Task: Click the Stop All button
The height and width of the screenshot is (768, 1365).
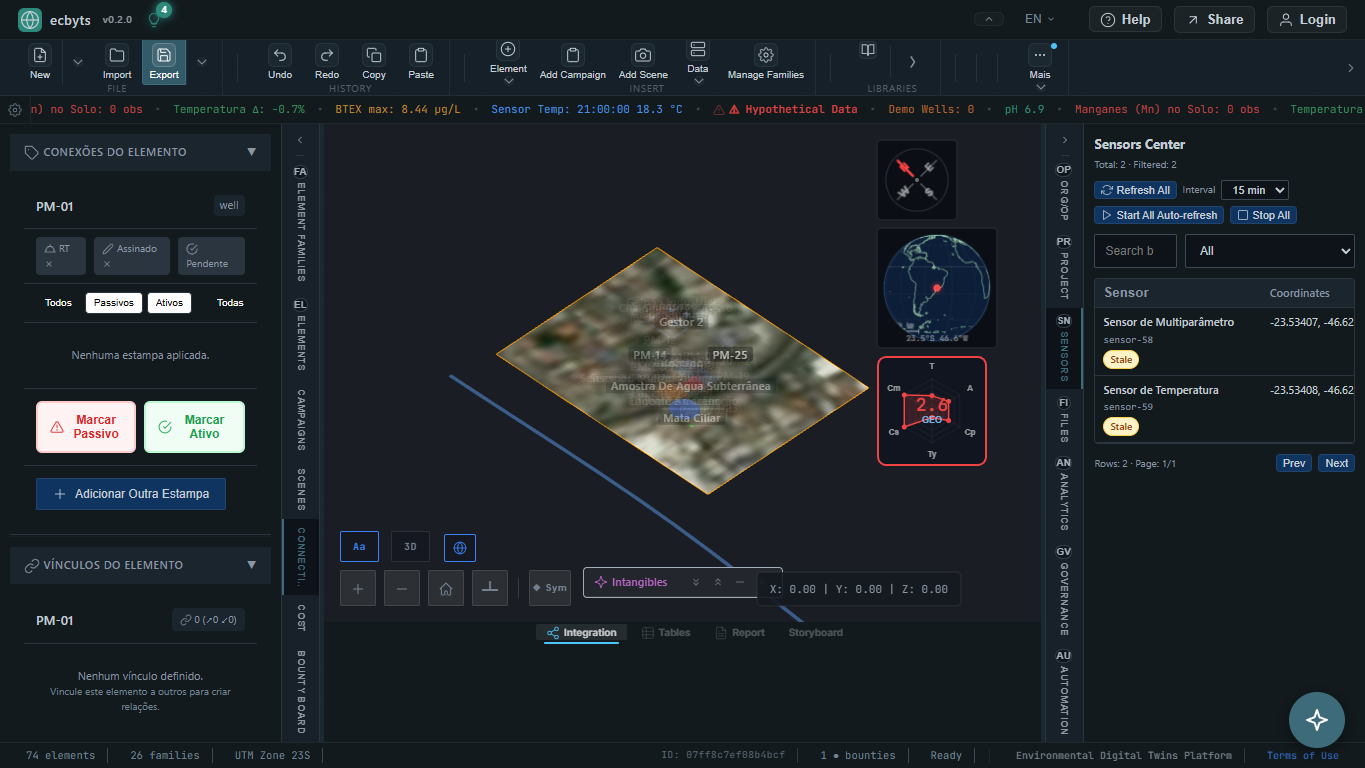Action: [1263, 215]
